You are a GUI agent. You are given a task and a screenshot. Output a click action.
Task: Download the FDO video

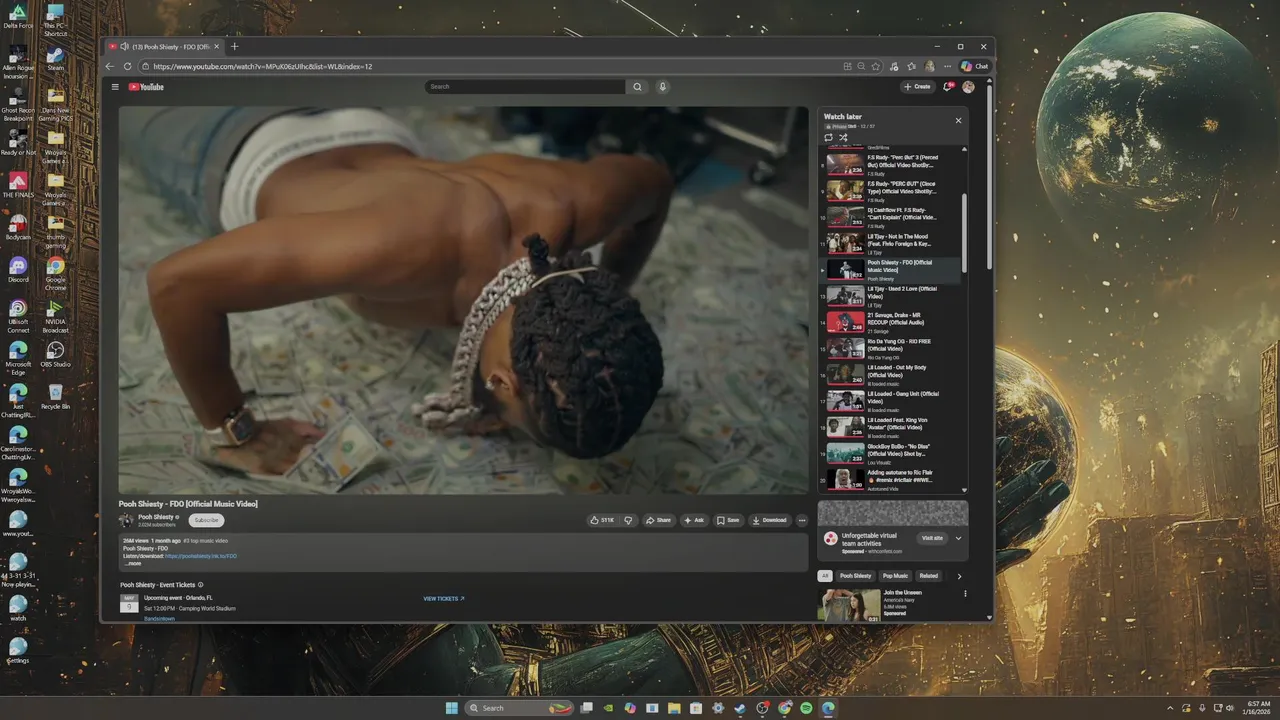[769, 520]
